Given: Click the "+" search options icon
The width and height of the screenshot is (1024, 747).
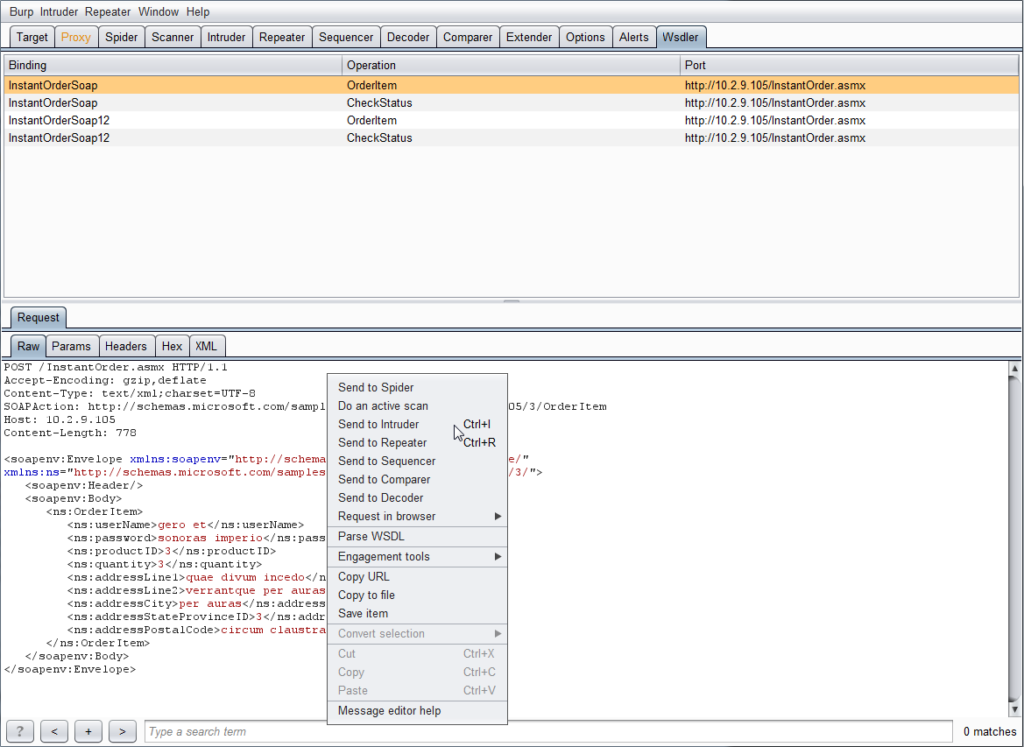Looking at the screenshot, I should point(88,731).
